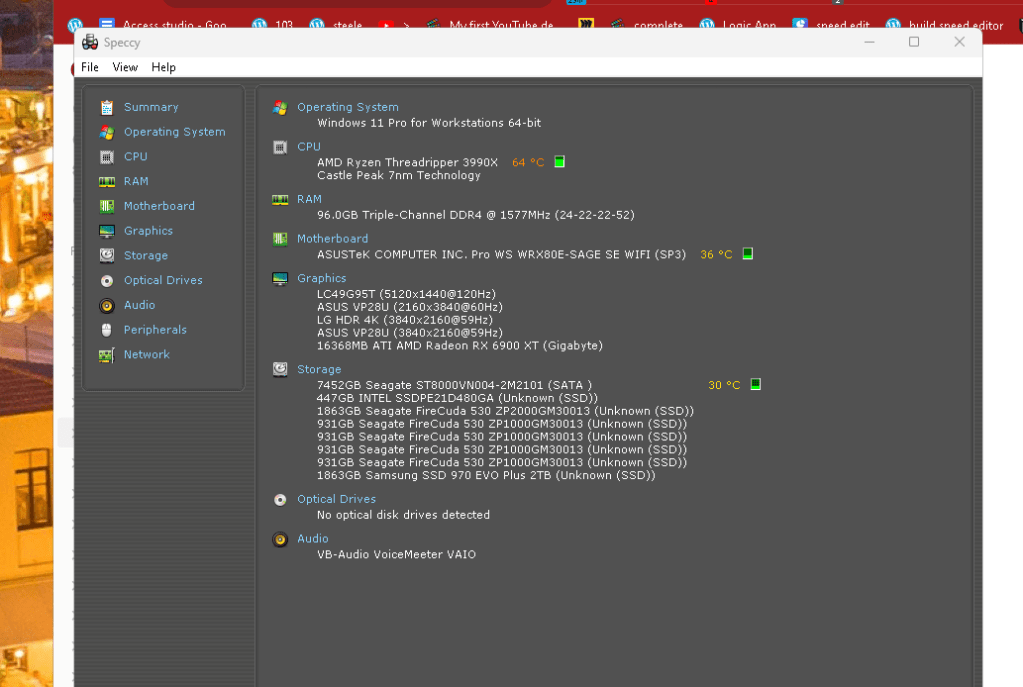
Task: Switch to the 'Access studio' browser tab
Action: pyautogui.click(x=163, y=25)
